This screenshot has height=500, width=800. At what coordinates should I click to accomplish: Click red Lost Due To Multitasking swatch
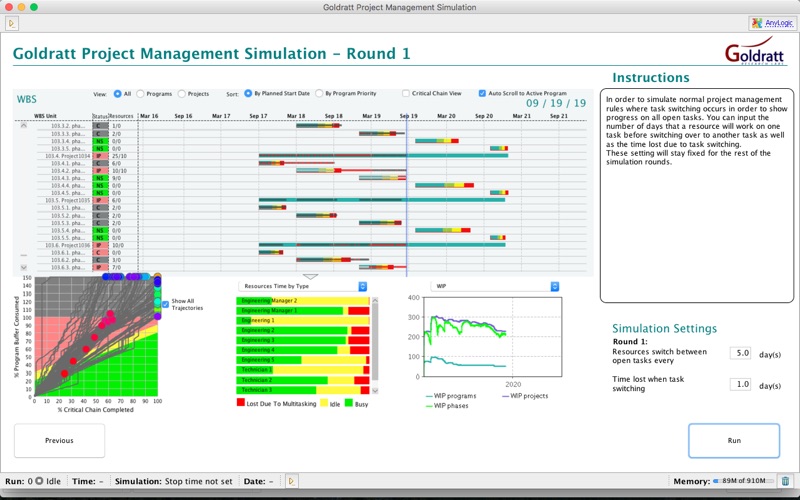pos(241,403)
